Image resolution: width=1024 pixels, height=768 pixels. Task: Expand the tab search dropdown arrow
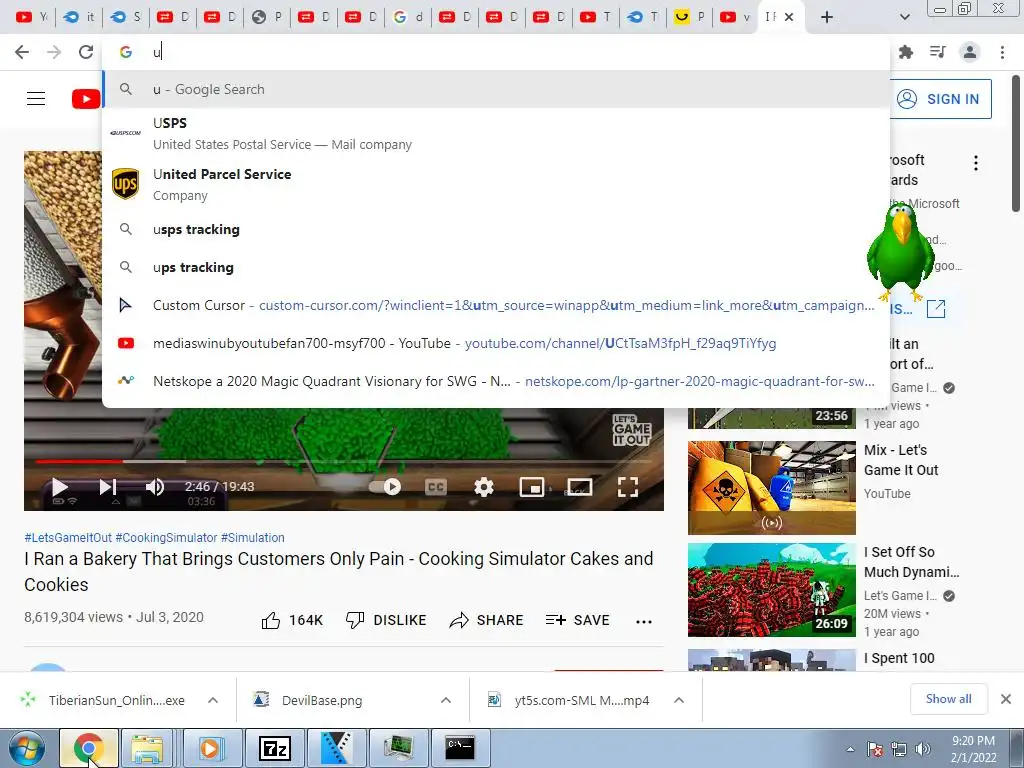coord(904,17)
